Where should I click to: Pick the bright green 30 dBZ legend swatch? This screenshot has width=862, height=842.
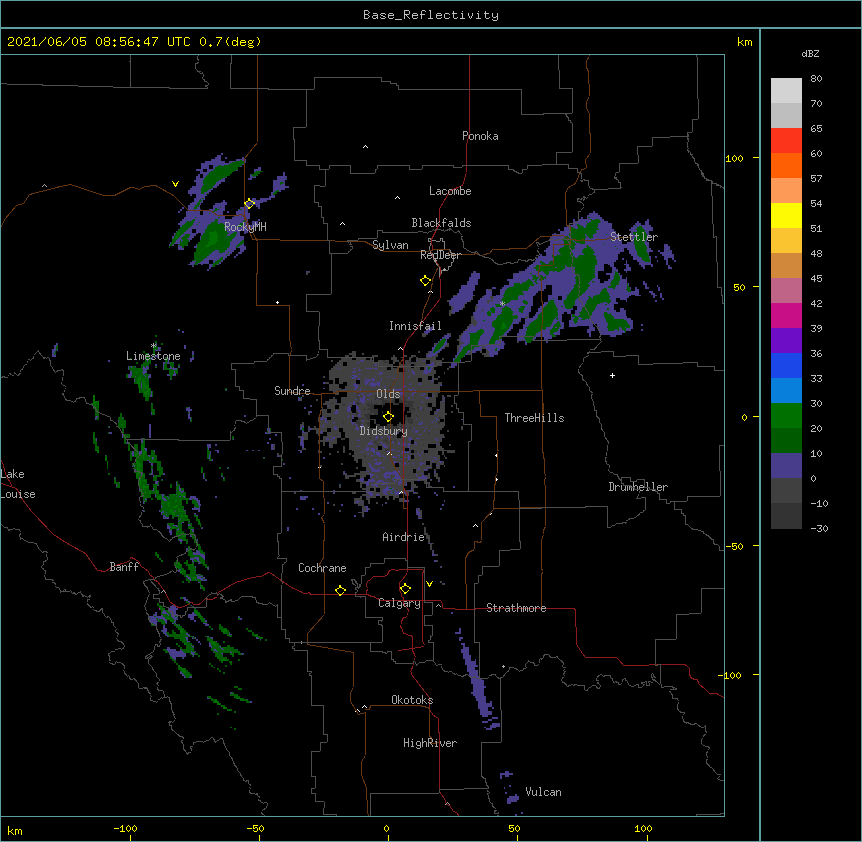click(786, 416)
